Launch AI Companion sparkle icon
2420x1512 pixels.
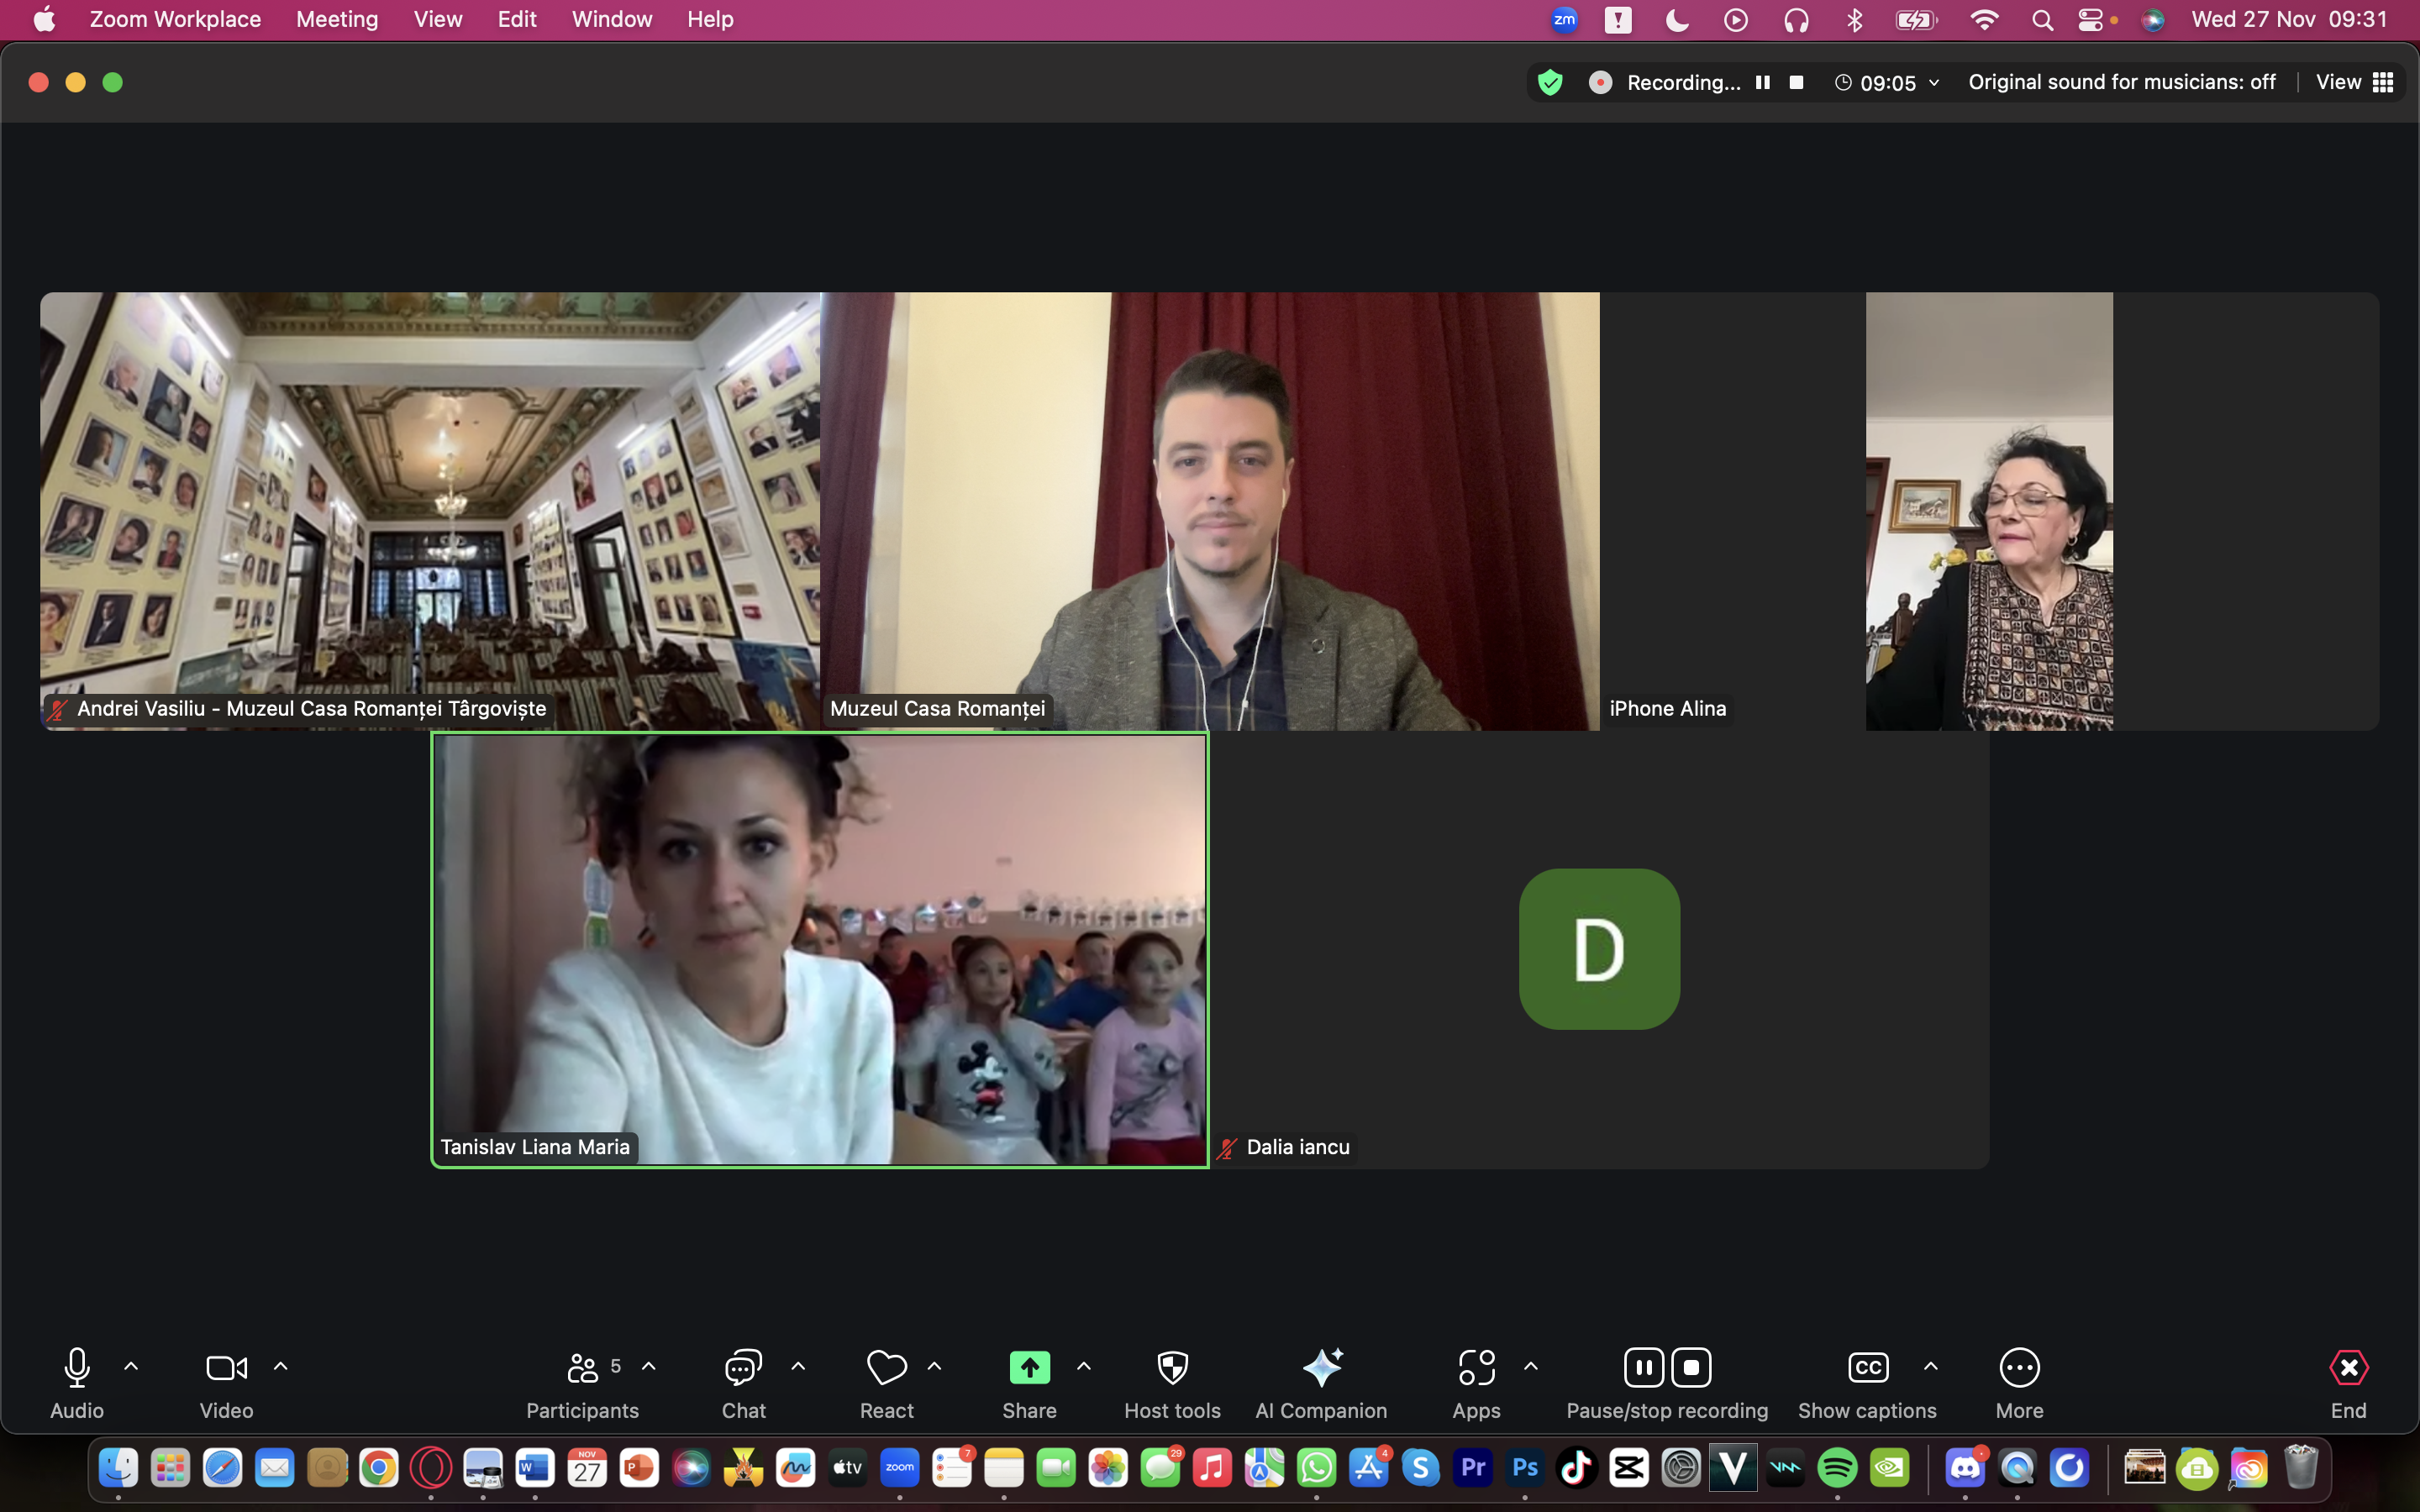(1321, 1367)
